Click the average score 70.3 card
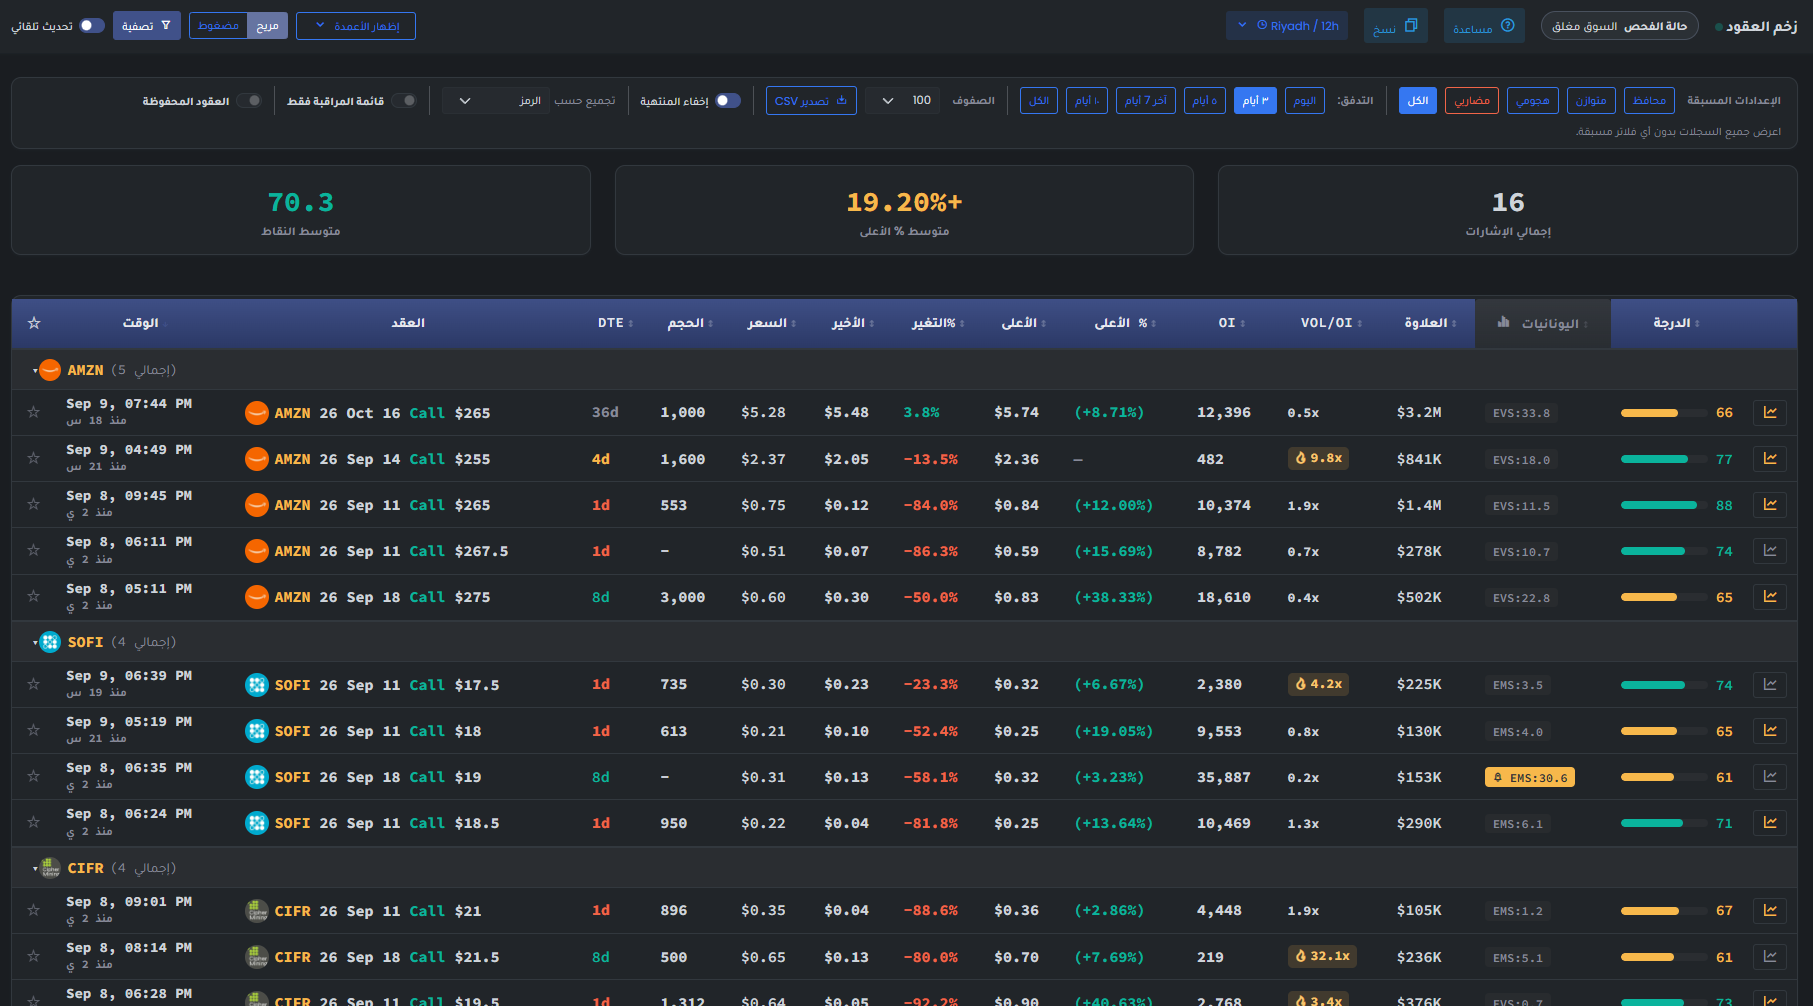This screenshot has height=1006, width=1813. coord(301,210)
